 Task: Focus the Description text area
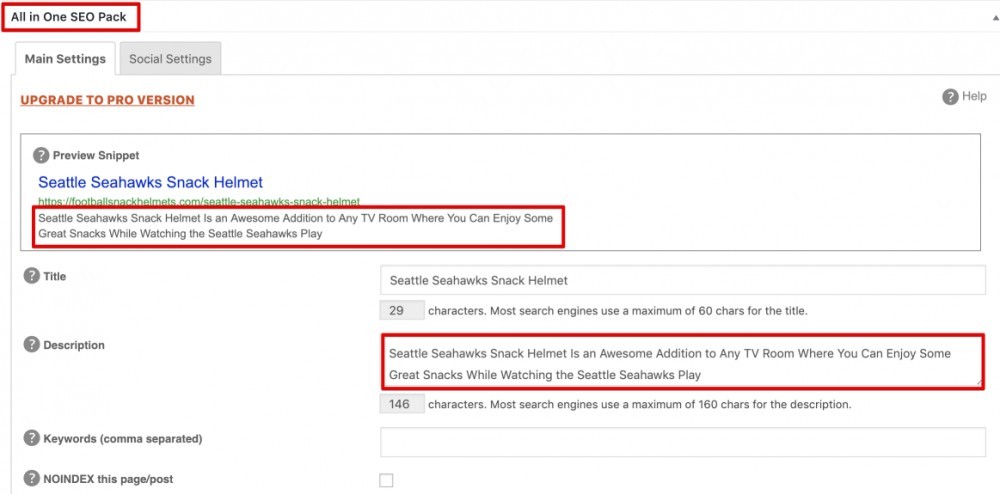tap(683, 361)
